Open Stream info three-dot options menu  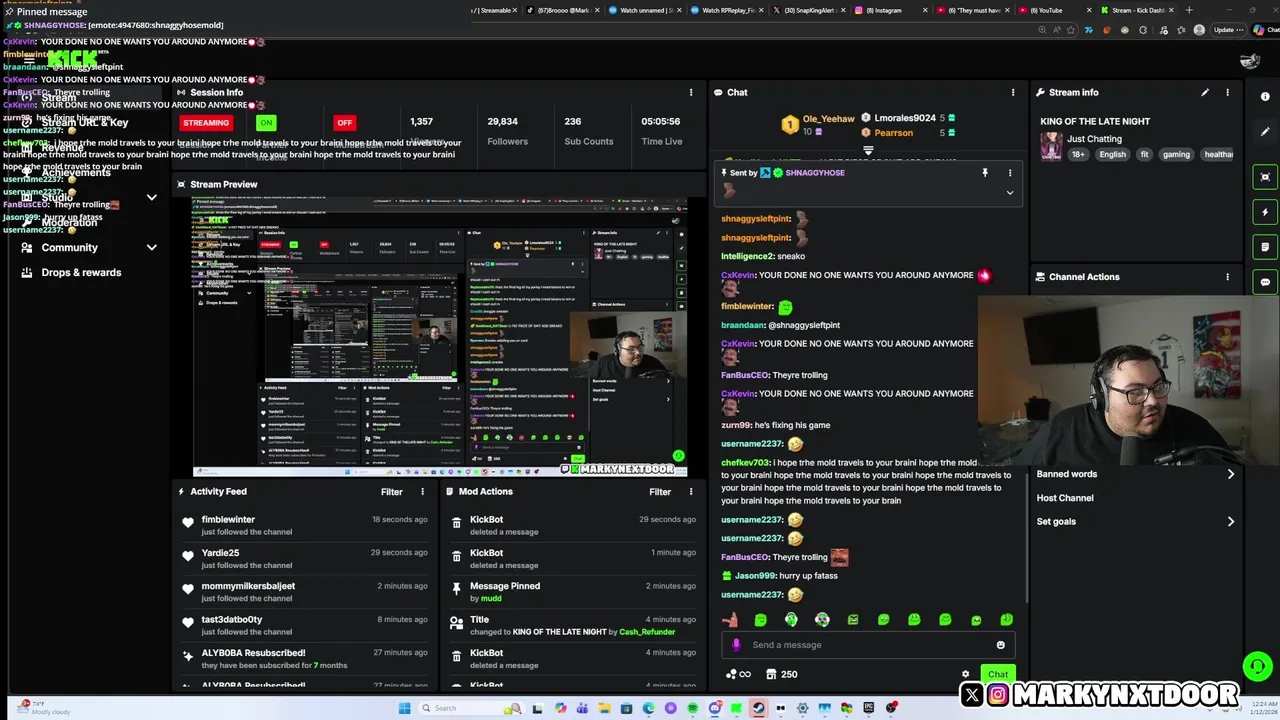click(1227, 92)
